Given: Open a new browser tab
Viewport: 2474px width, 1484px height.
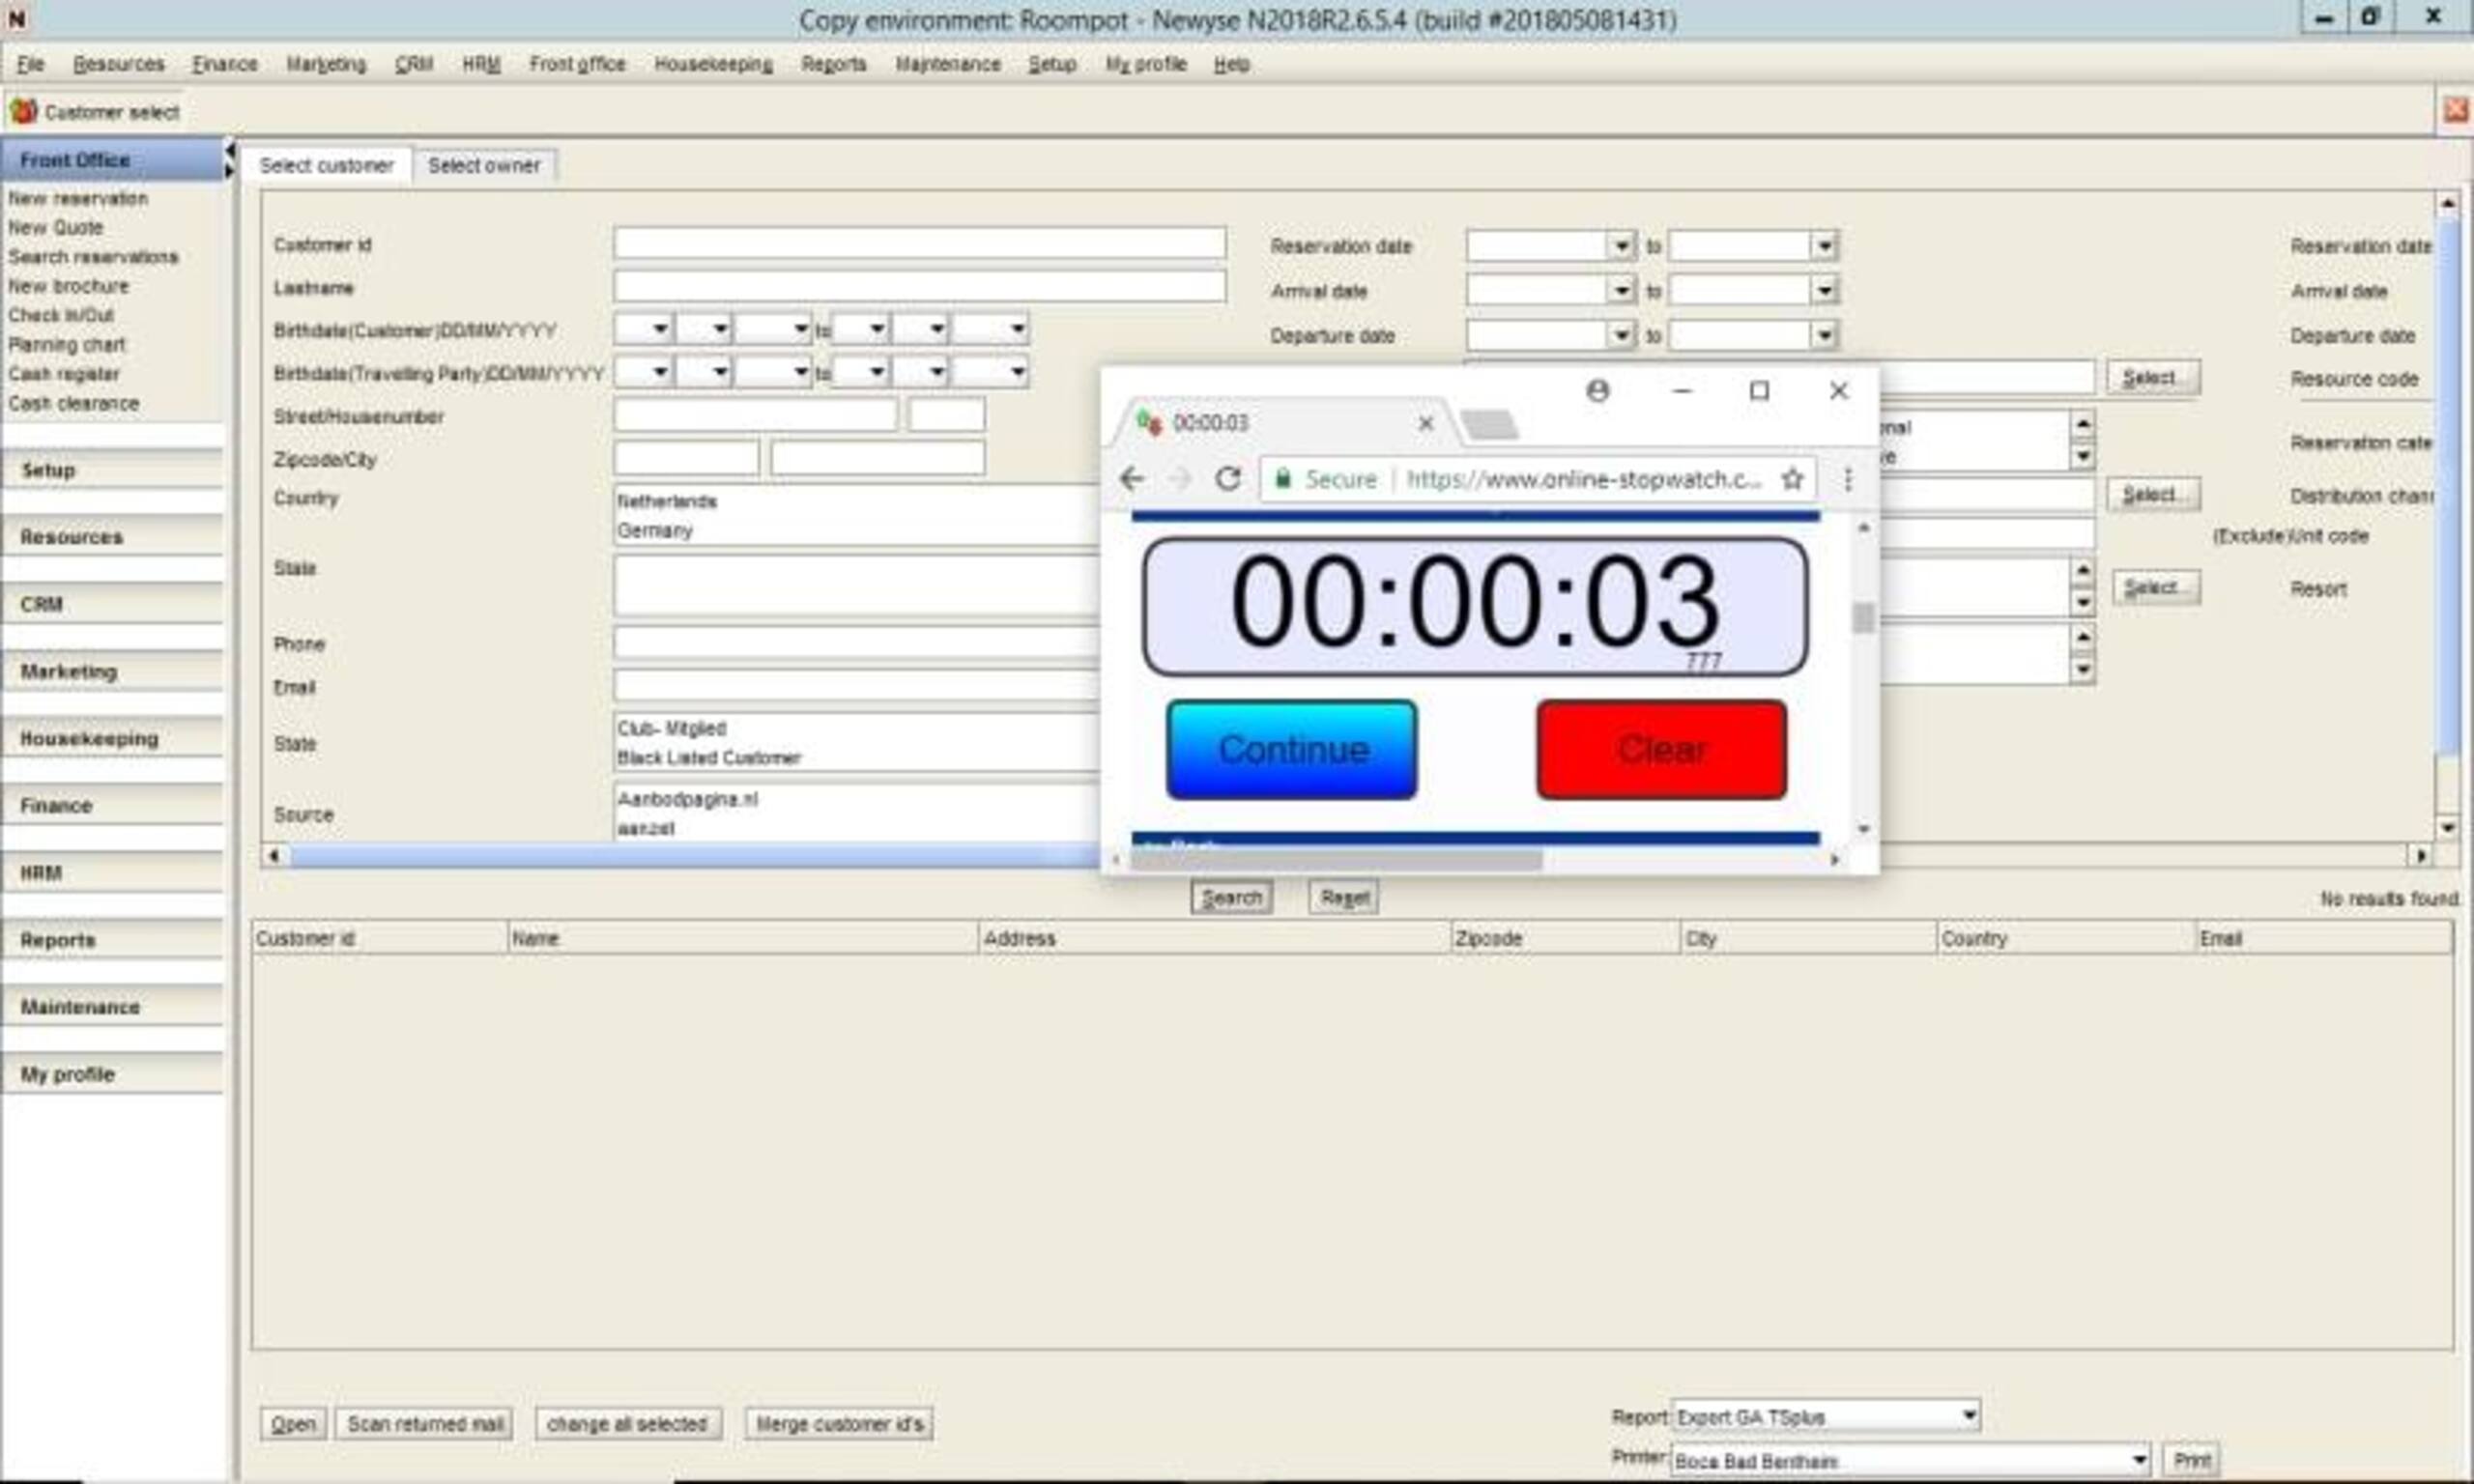Looking at the screenshot, I should (x=1489, y=425).
